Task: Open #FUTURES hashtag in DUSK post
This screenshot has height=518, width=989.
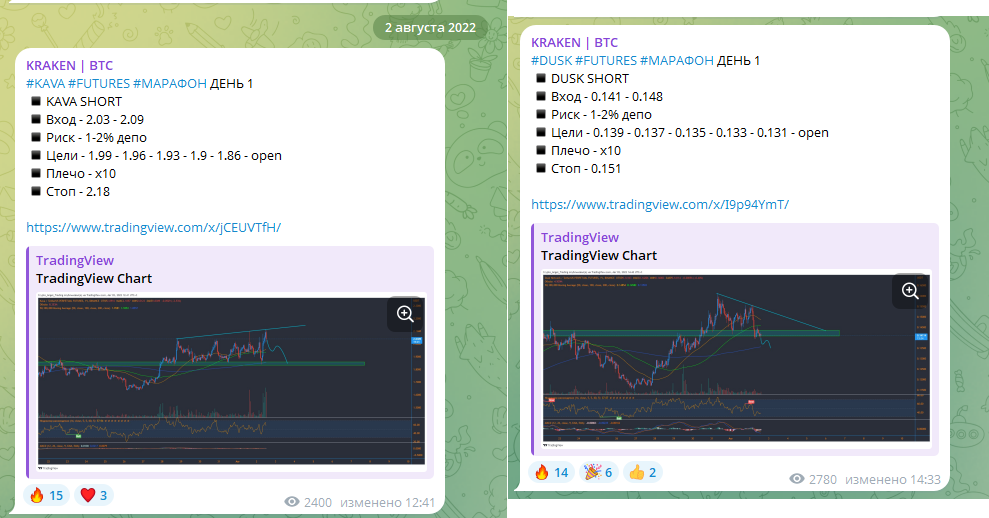Action: 606,61
